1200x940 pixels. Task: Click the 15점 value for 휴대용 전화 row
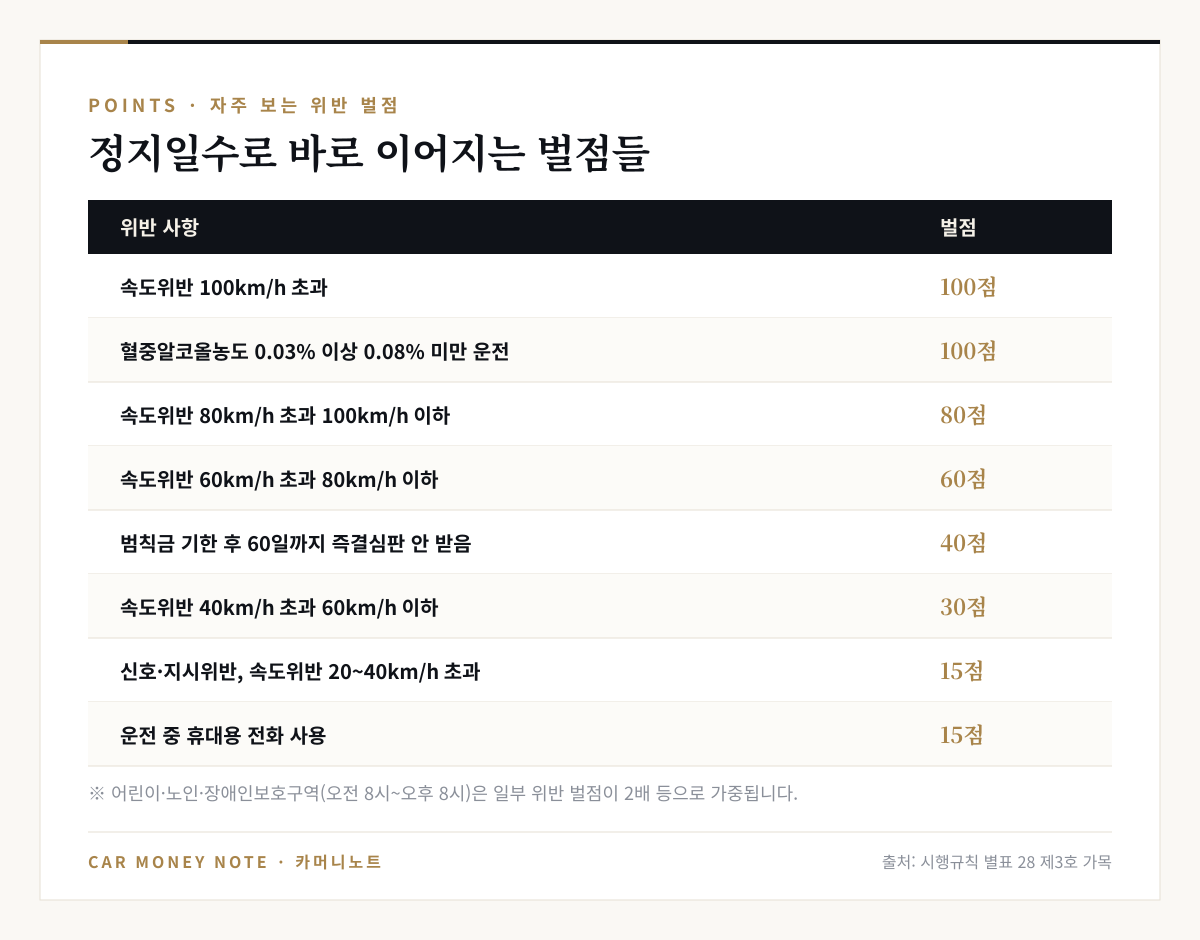tap(962, 735)
